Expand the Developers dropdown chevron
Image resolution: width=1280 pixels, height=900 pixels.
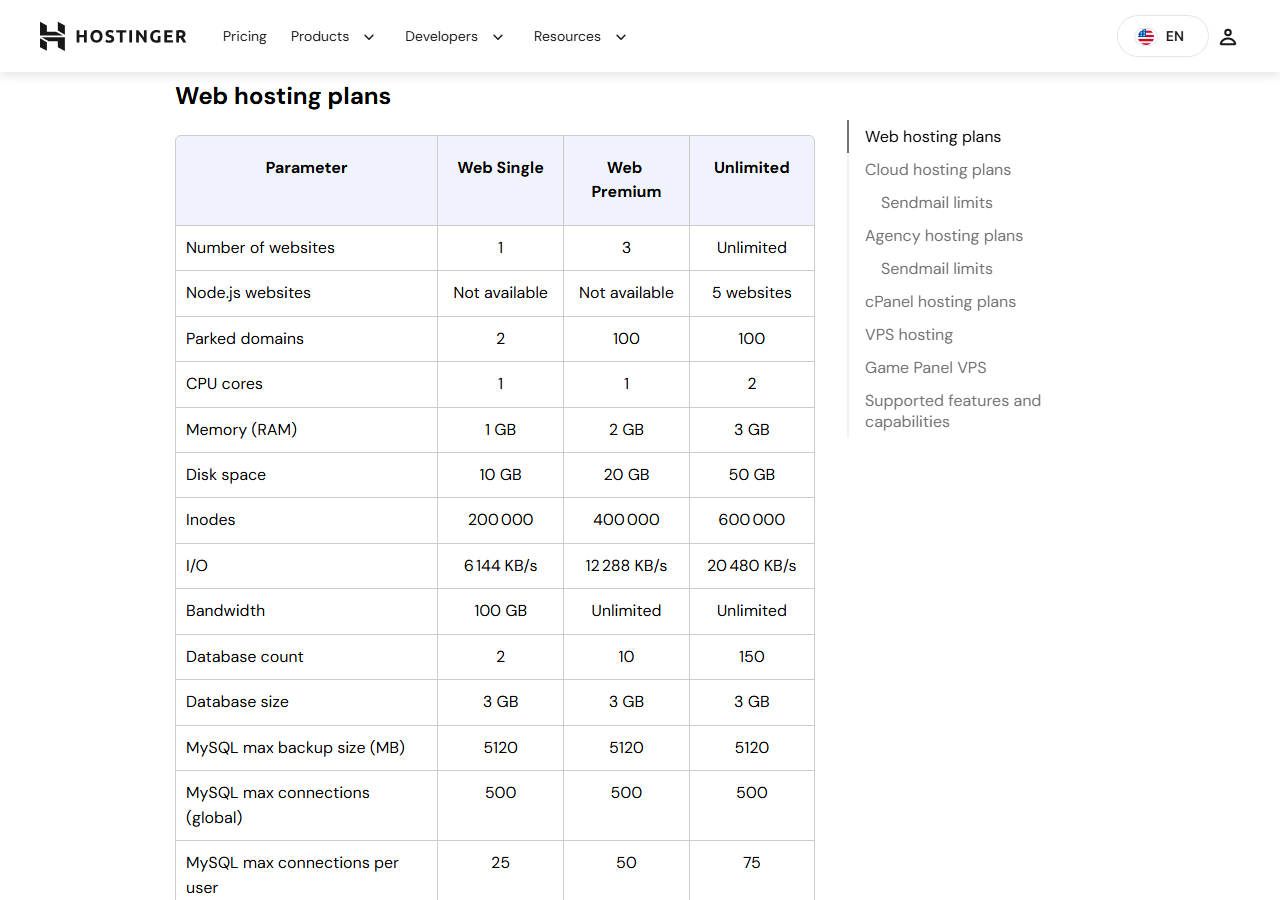pos(498,37)
